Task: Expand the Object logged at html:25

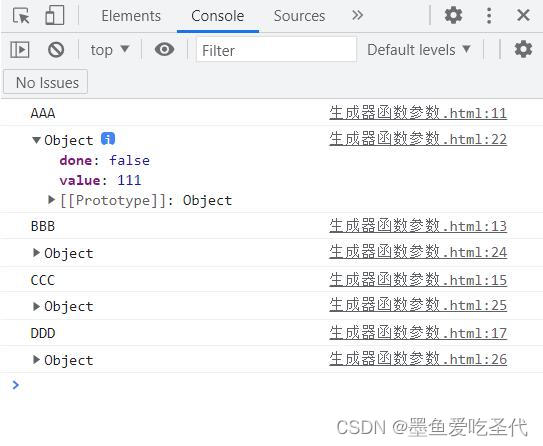Action: (36, 306)
